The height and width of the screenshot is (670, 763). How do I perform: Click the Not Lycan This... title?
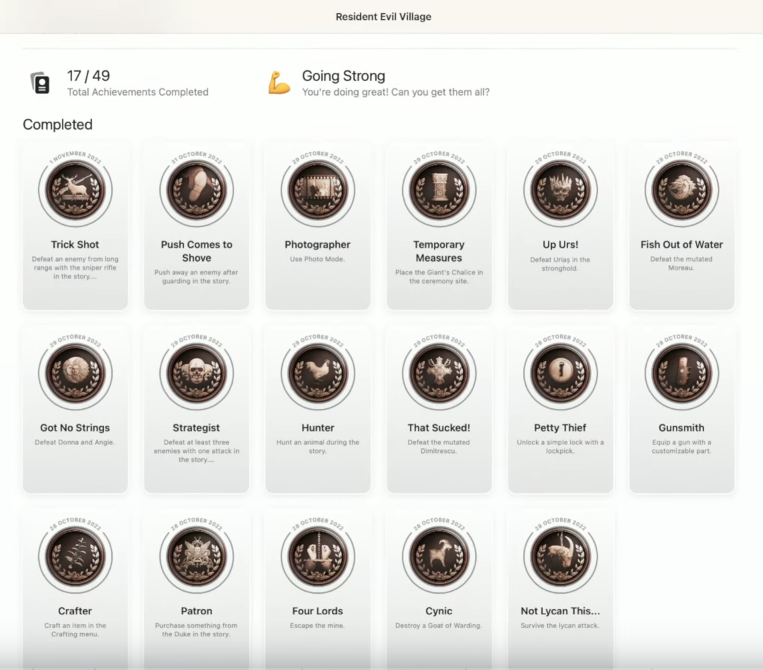[560, 611]
